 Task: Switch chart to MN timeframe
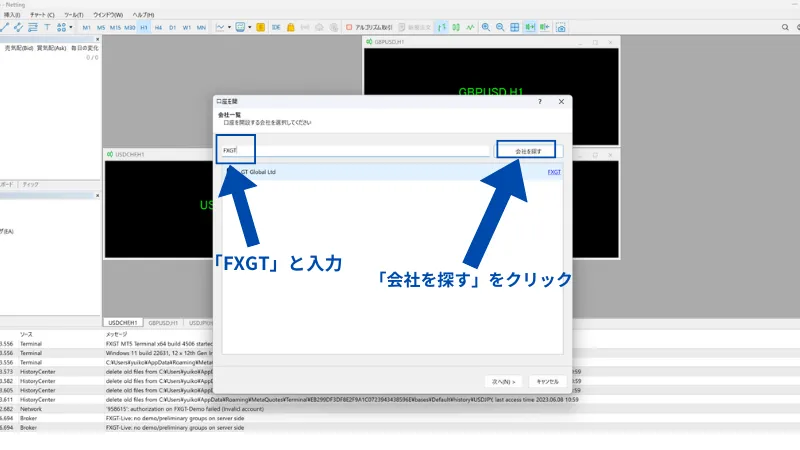(x=201, y=28)
